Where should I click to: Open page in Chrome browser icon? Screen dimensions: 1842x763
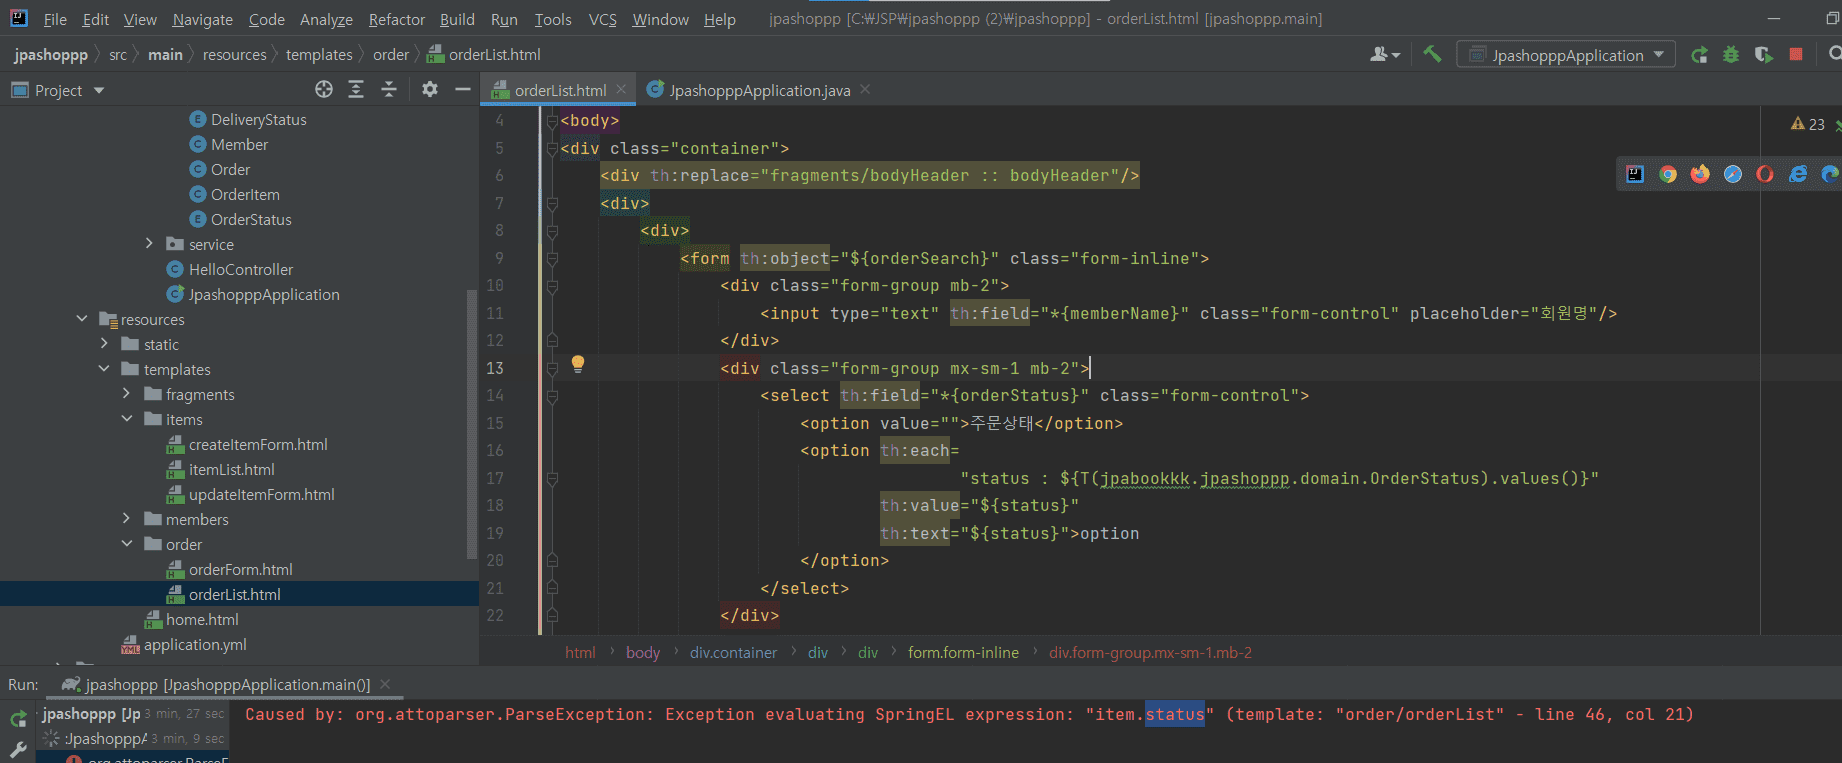point(1668,174)
